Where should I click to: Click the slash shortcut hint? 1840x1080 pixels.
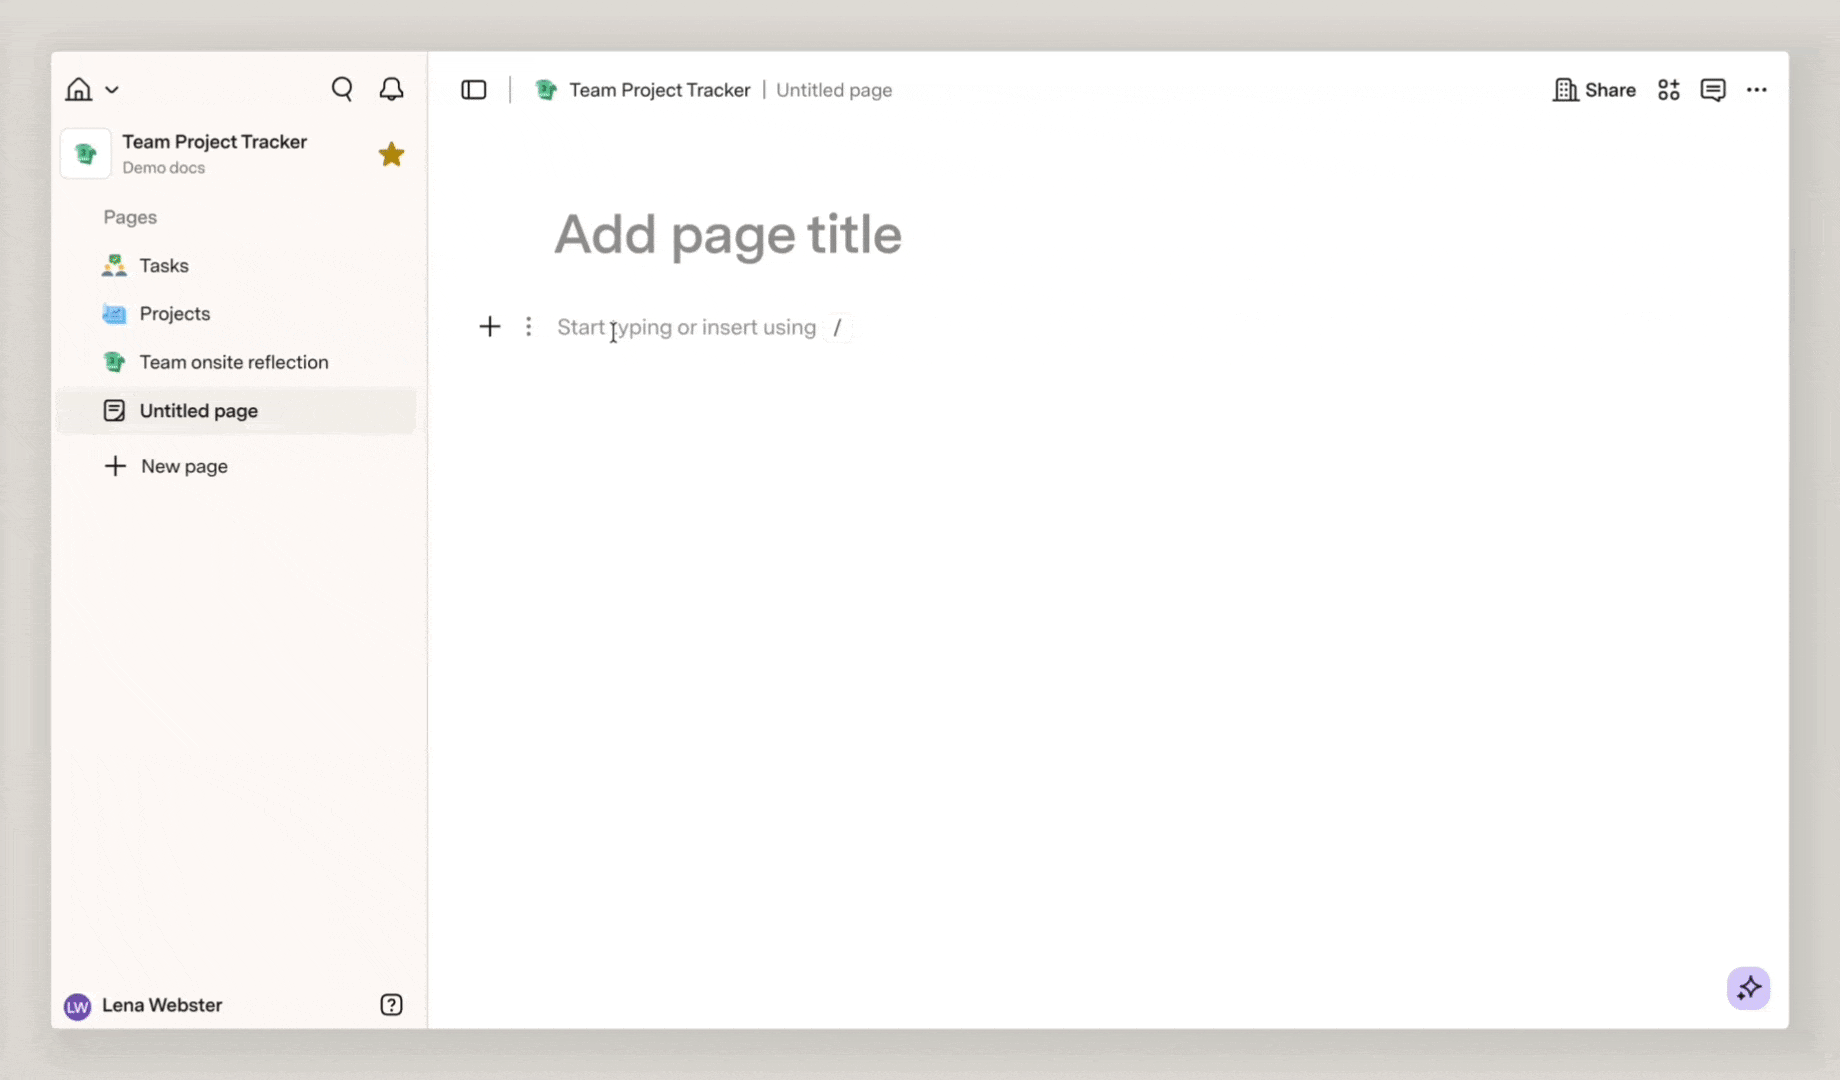tap(838, 327)
